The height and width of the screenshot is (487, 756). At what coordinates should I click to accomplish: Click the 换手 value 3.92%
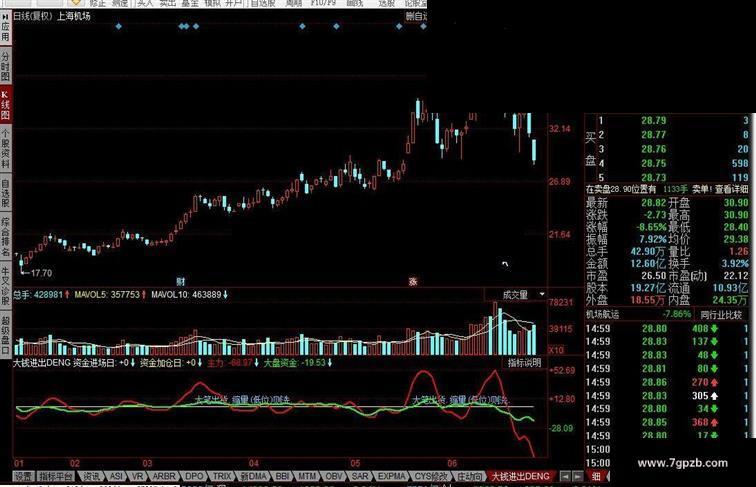pos(735,264)
